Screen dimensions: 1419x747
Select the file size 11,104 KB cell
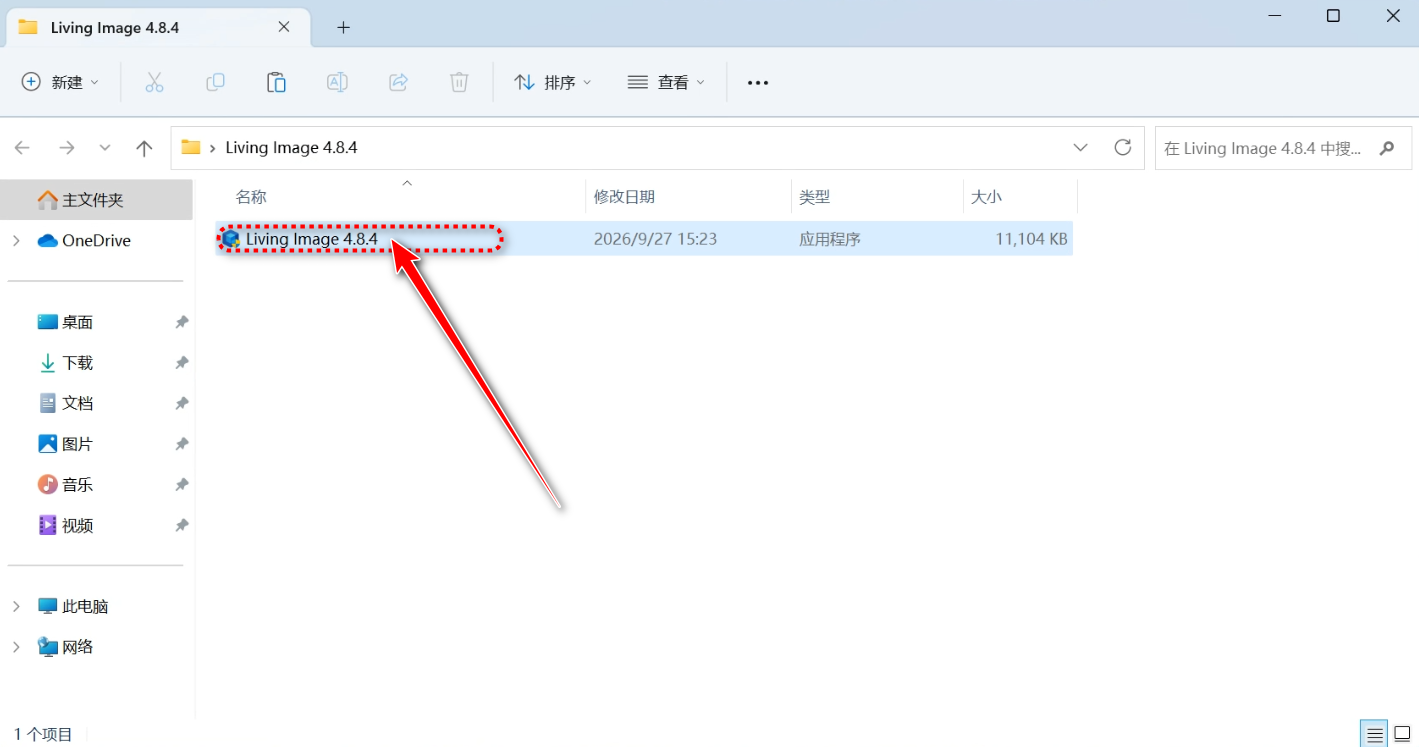point(1031,239)
